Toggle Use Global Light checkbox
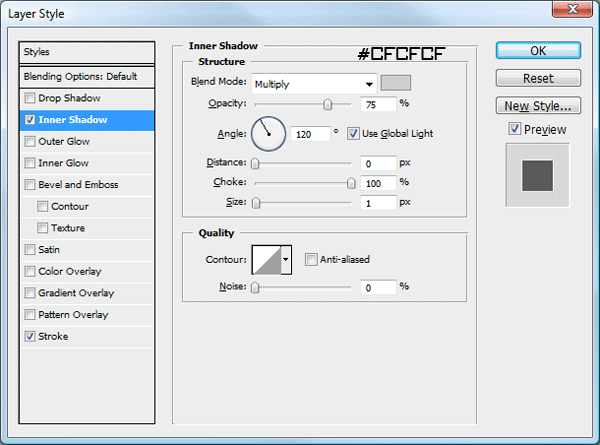 coord(353,134)
